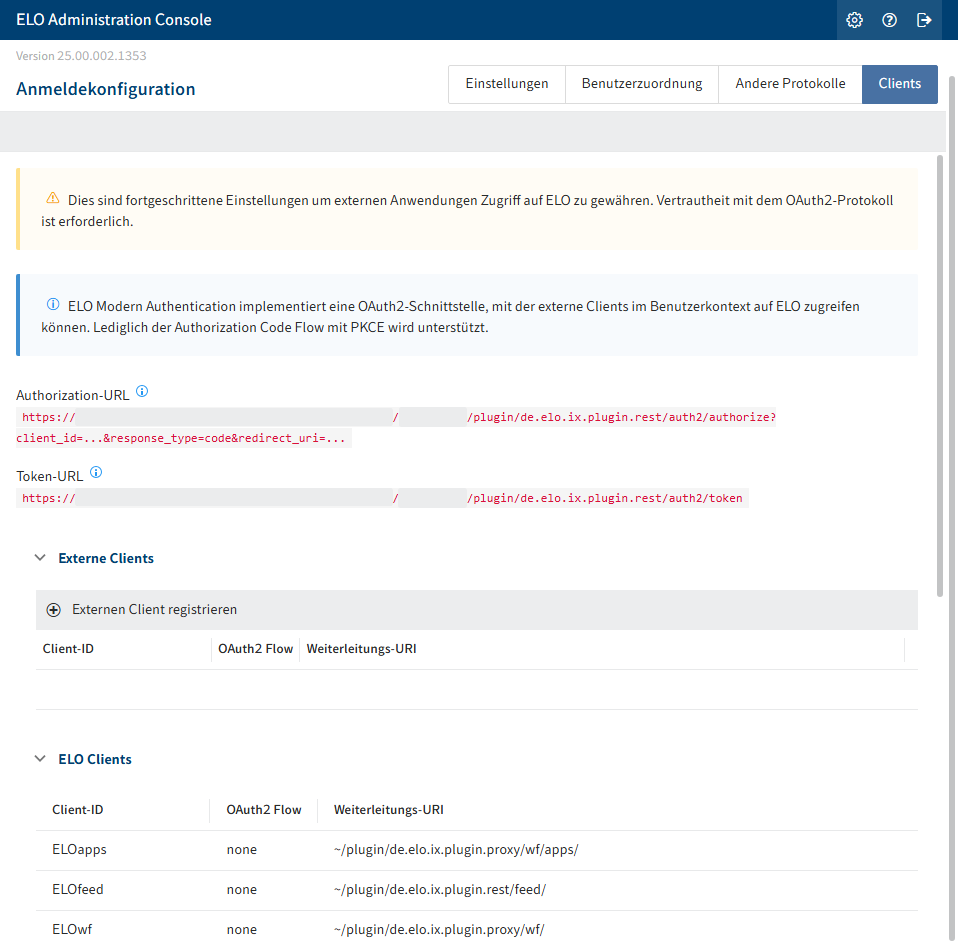Collapse the ELO Clients section
Image resolution: width=958 pixels, height=944 pixels.
pyautogui.click(x=40, y=759)
